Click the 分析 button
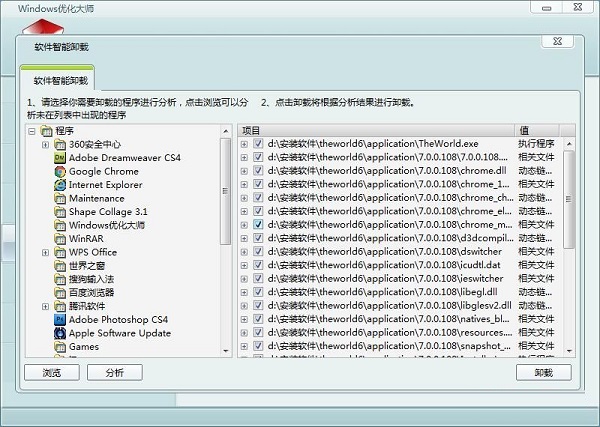The image size is (600, 427). (x=115, y=372)
